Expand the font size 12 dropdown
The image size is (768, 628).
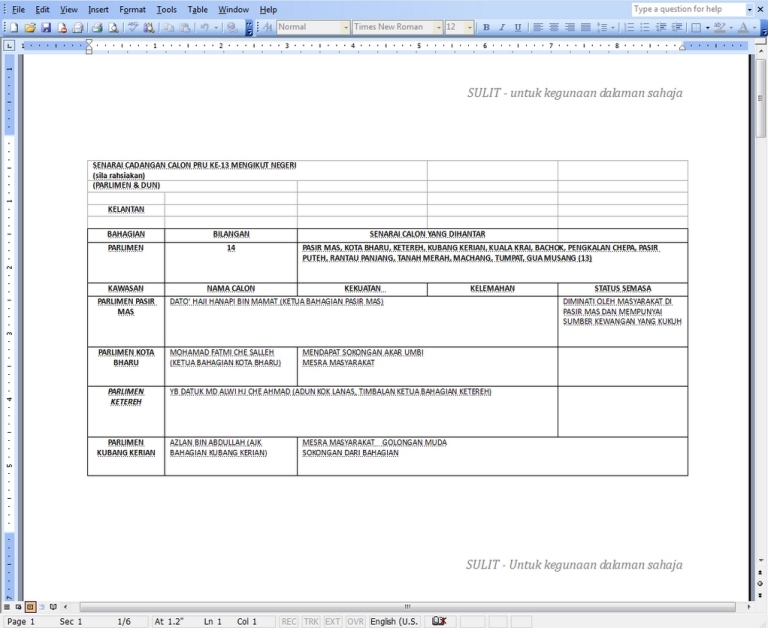[470, 28]
